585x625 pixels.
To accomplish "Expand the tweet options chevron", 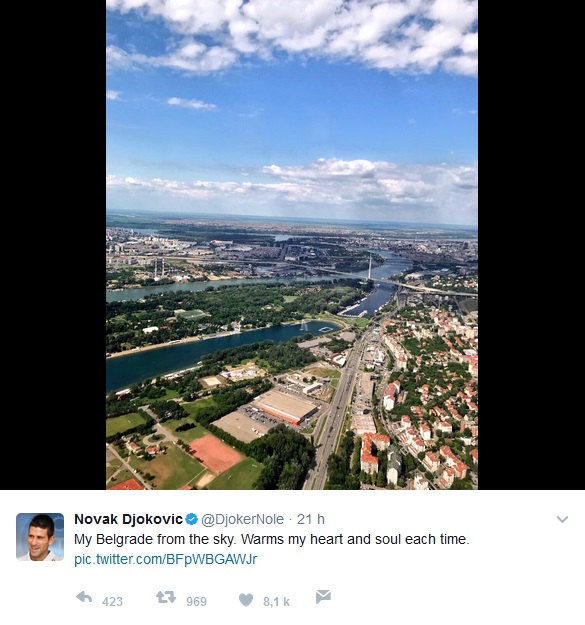I will (x=562, y=519).
